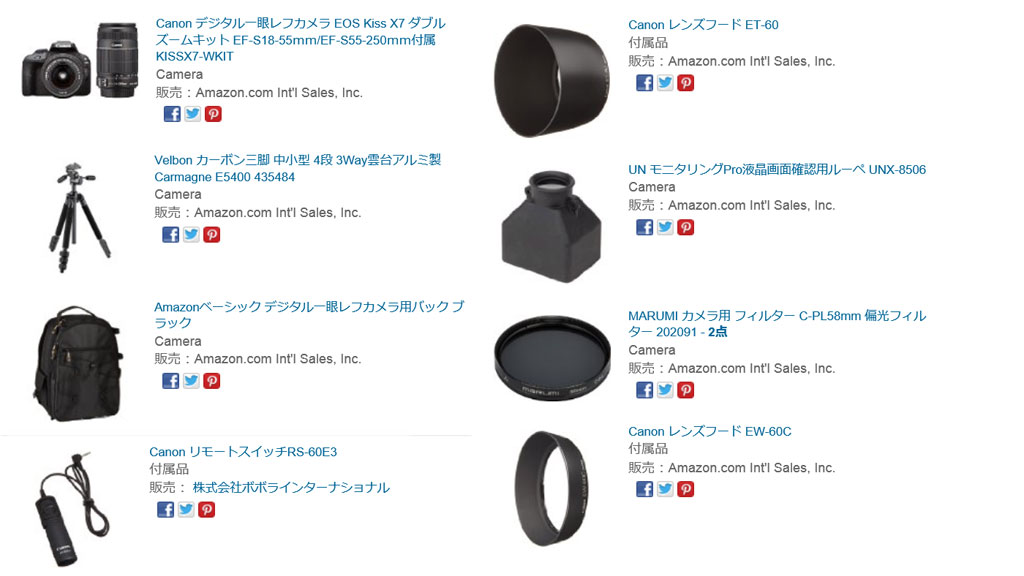
Task: Open UN monitoring loupe UNX-8506 link
Action: pos(777,169)
